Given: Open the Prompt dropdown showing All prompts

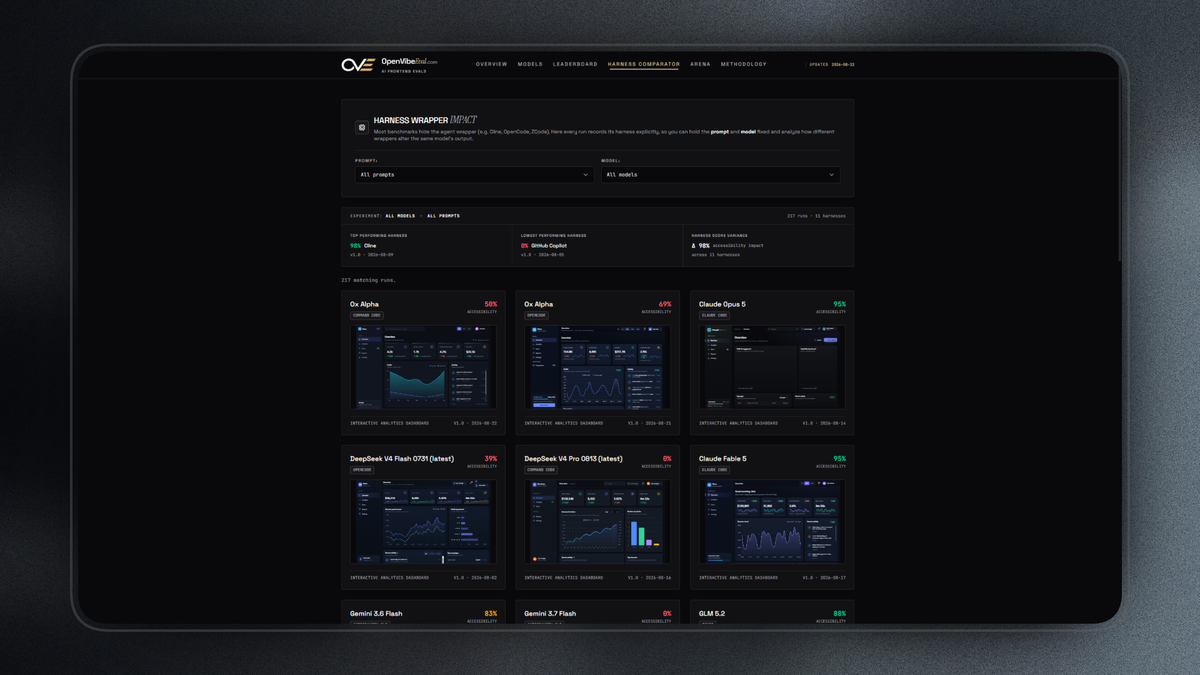Looking at the screenshot, I should tap(474, 174).
